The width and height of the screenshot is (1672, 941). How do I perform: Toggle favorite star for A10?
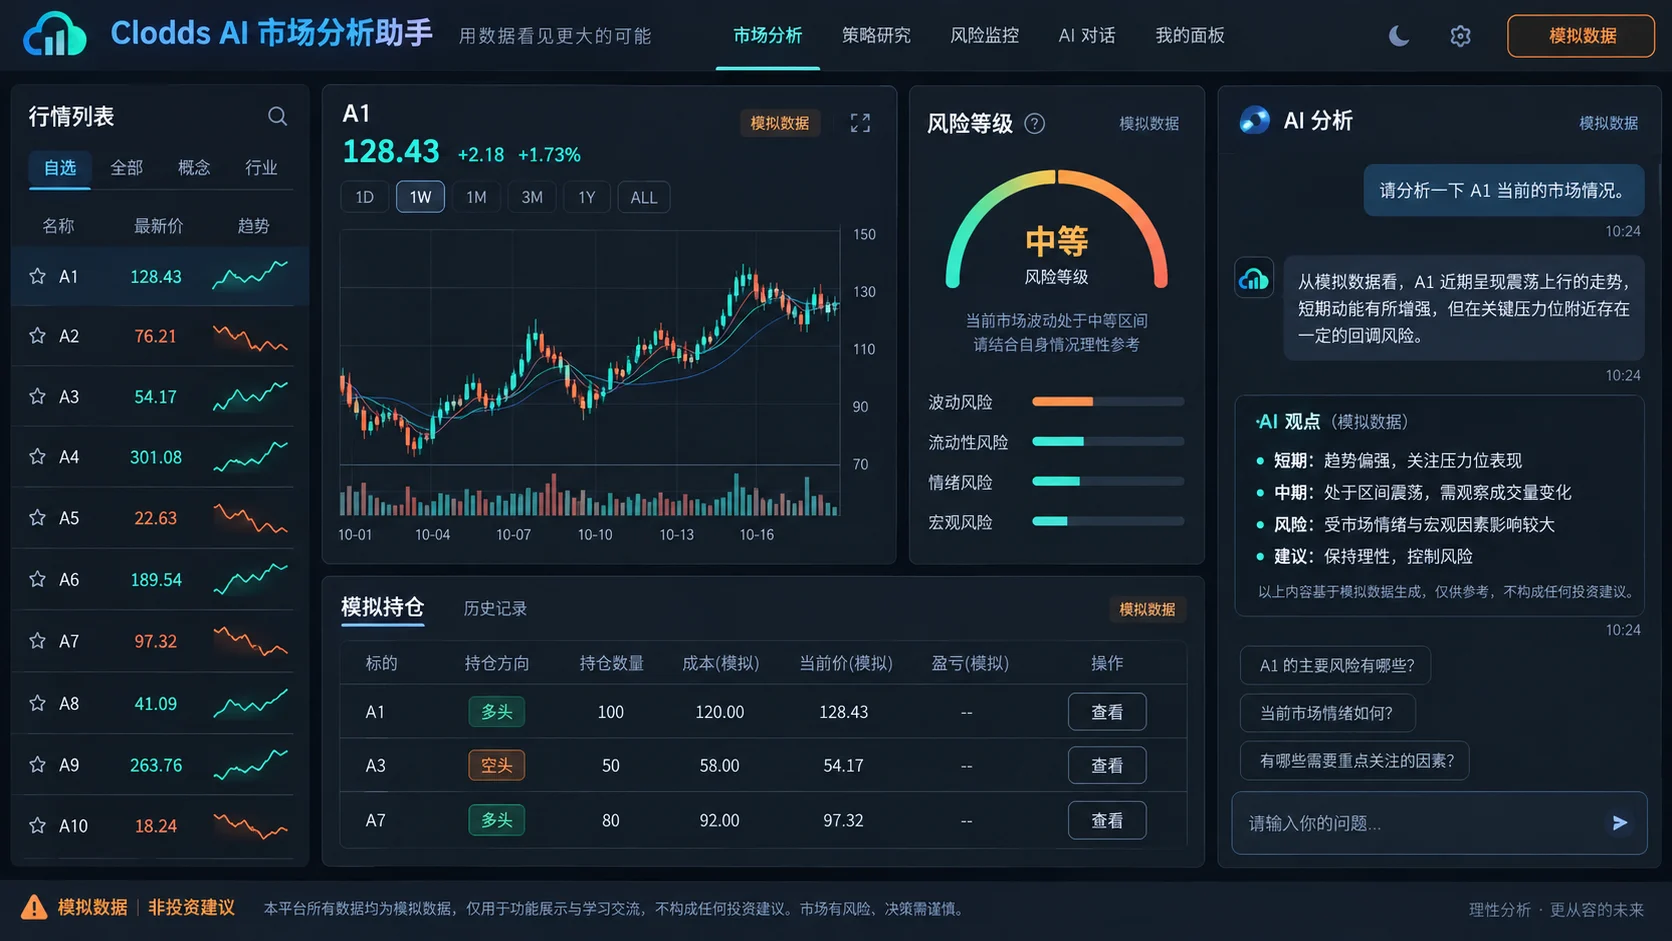38,826
